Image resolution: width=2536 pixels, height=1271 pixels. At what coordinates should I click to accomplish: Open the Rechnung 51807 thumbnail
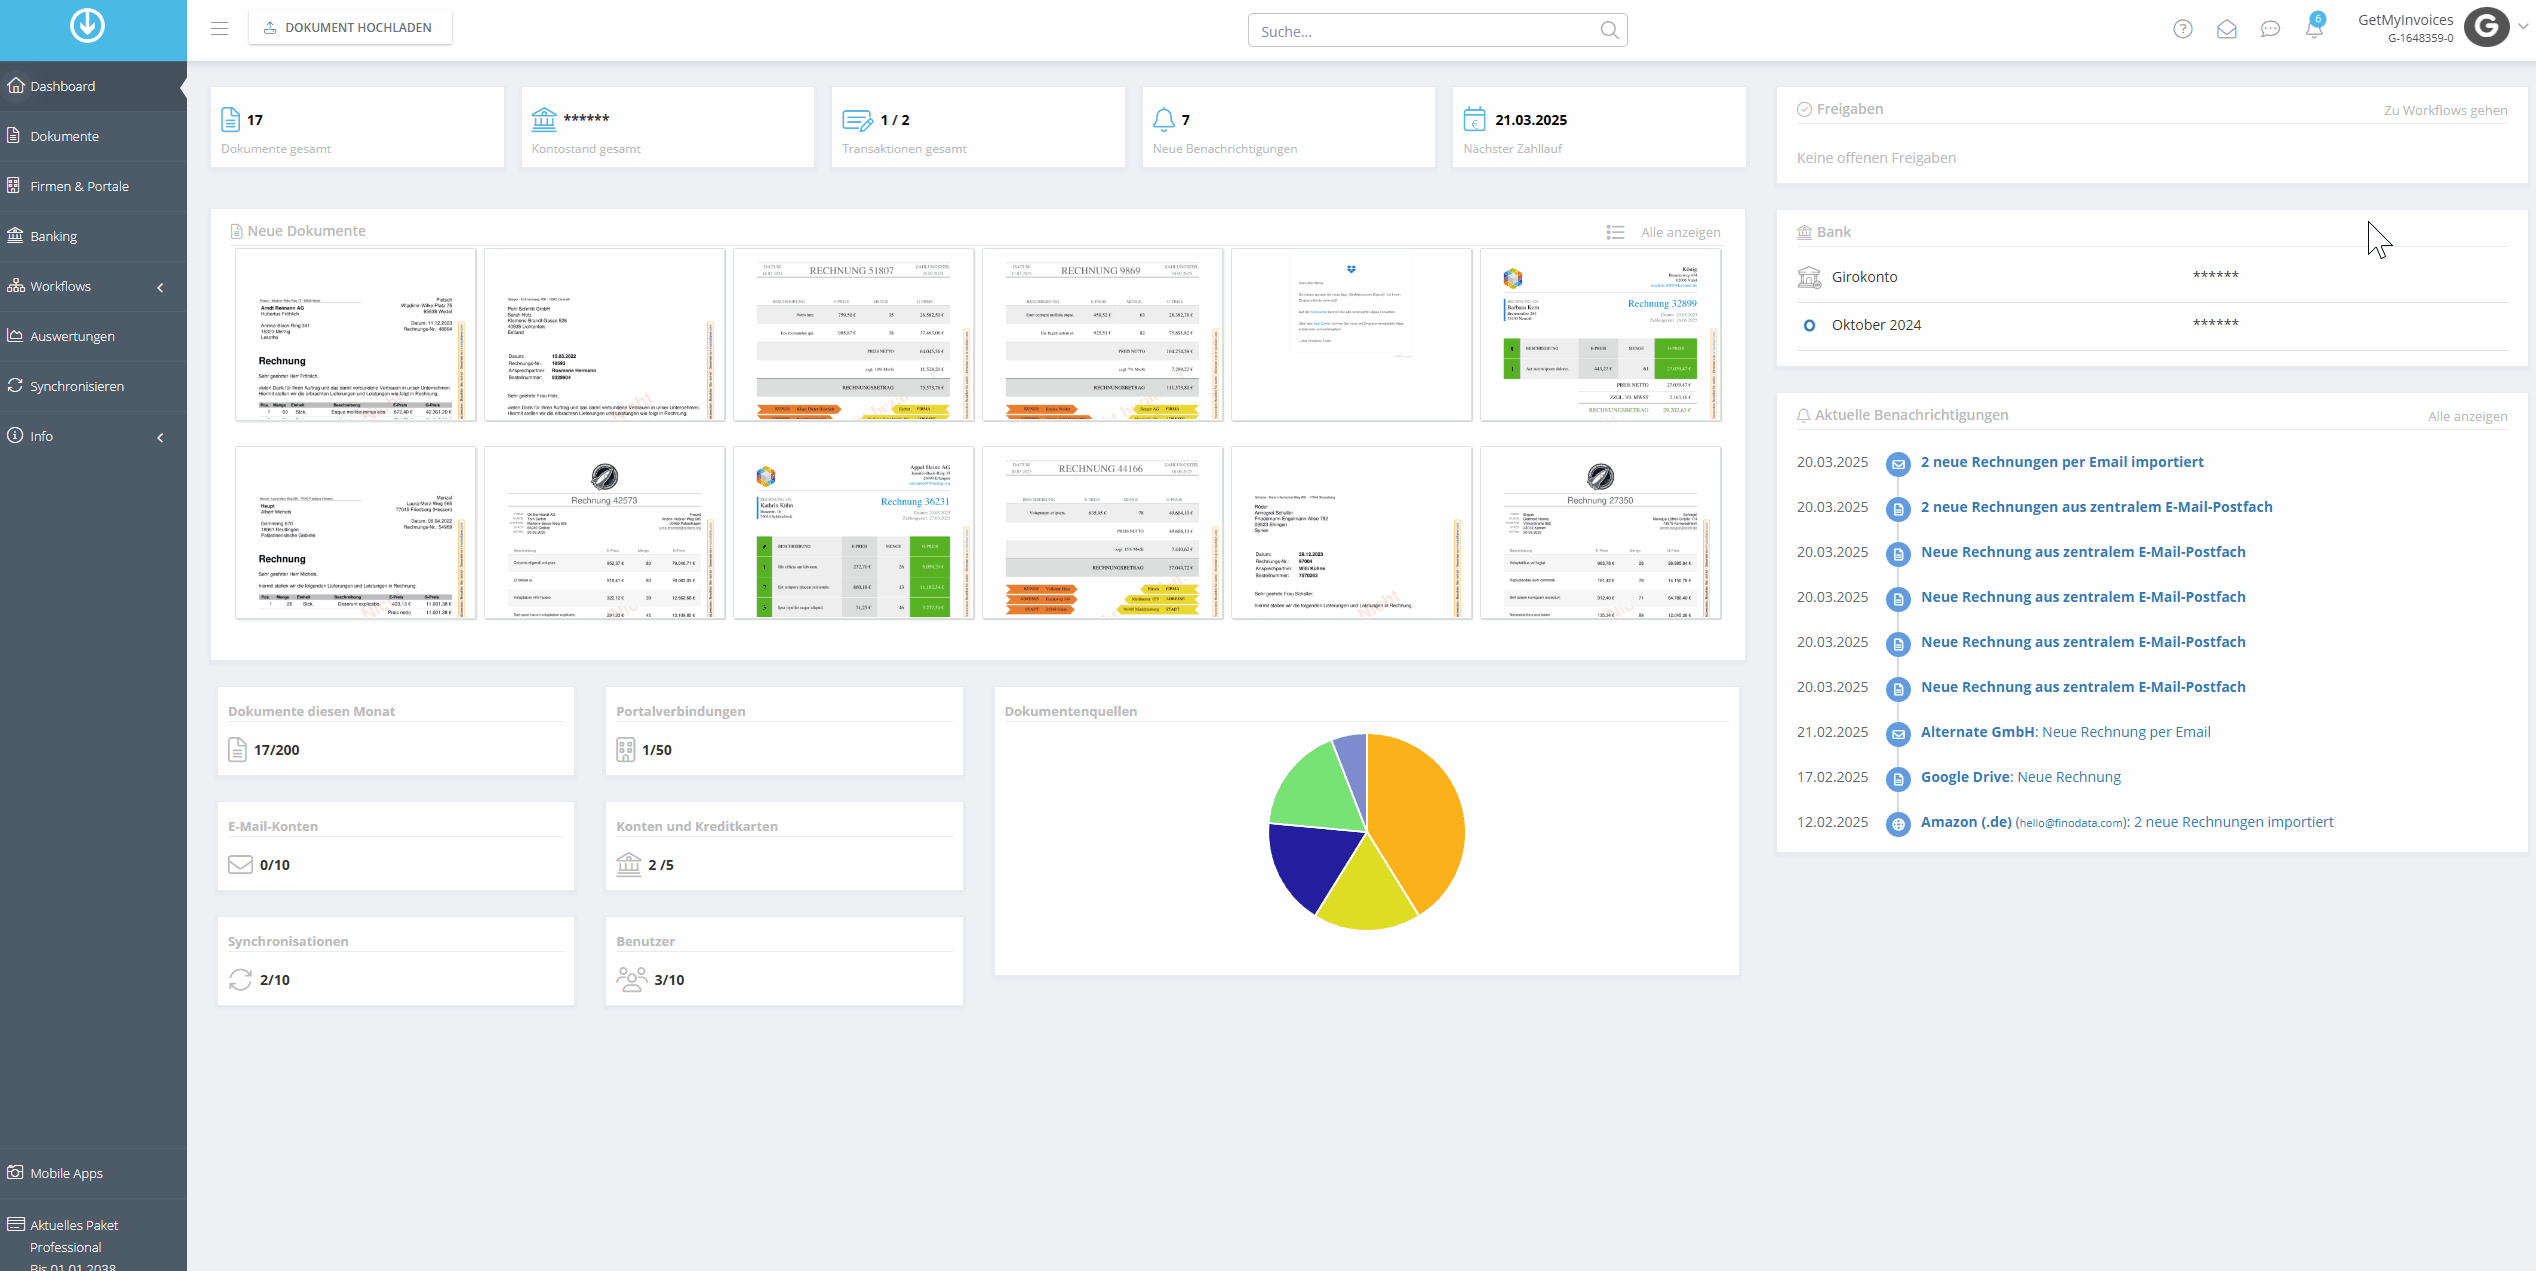853,334
